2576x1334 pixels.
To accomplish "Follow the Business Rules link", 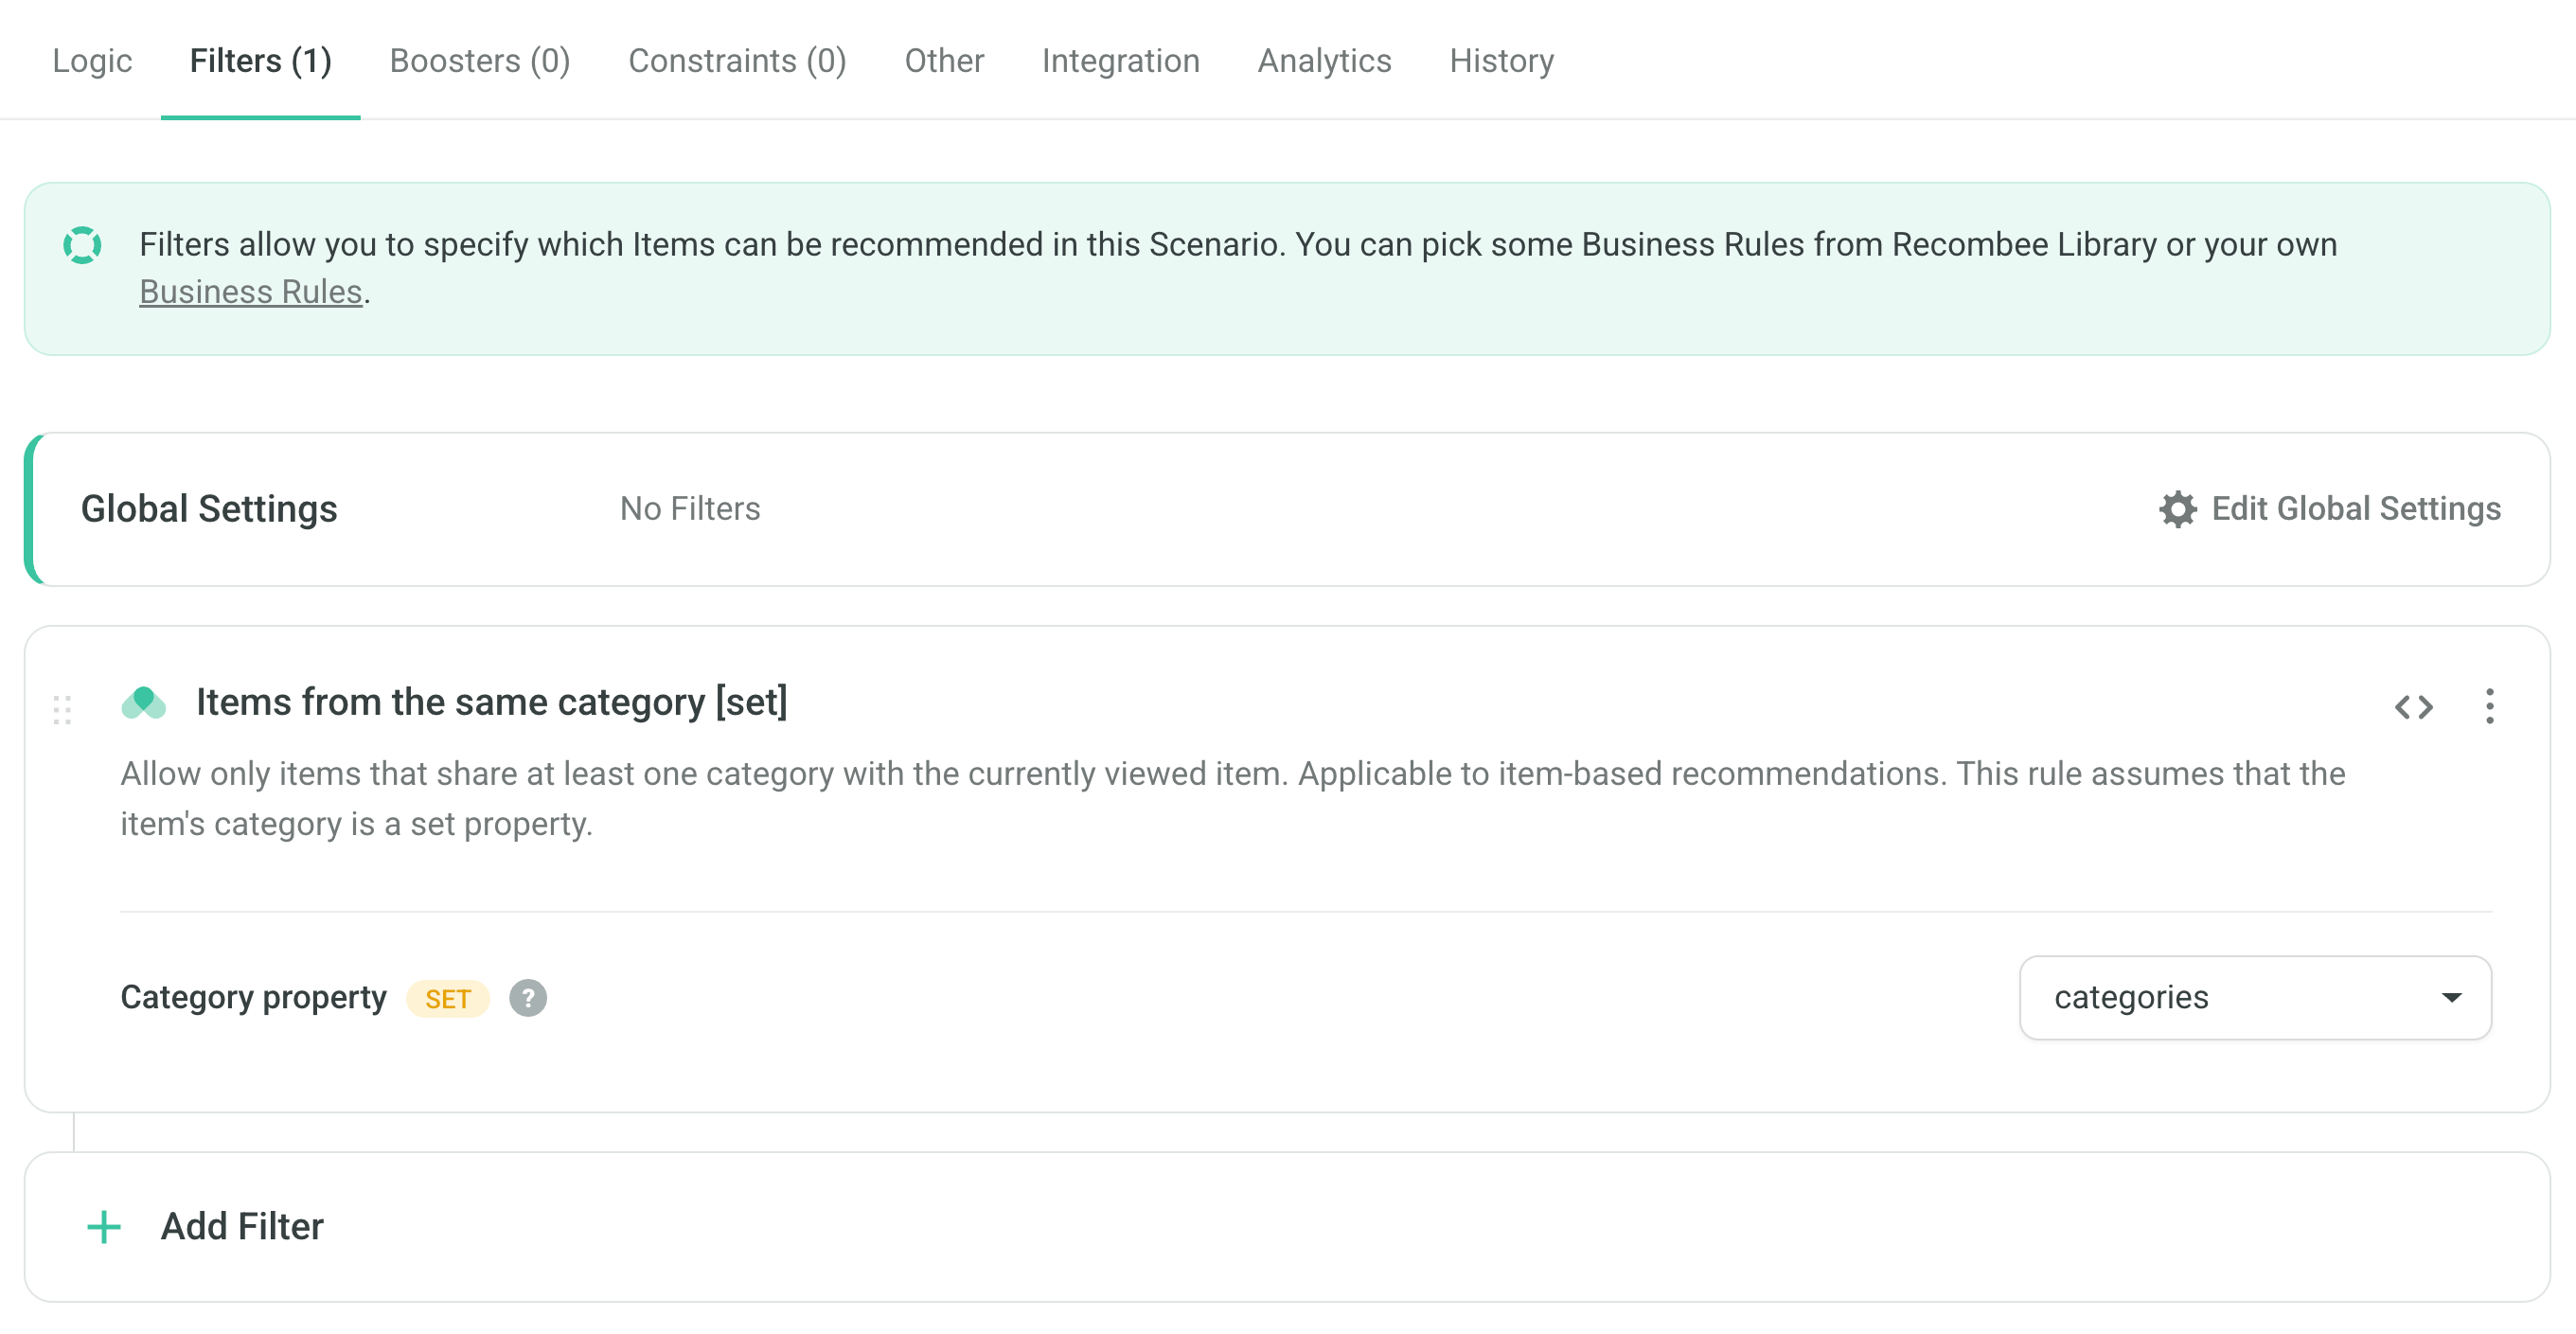I will tap(251, 291).
